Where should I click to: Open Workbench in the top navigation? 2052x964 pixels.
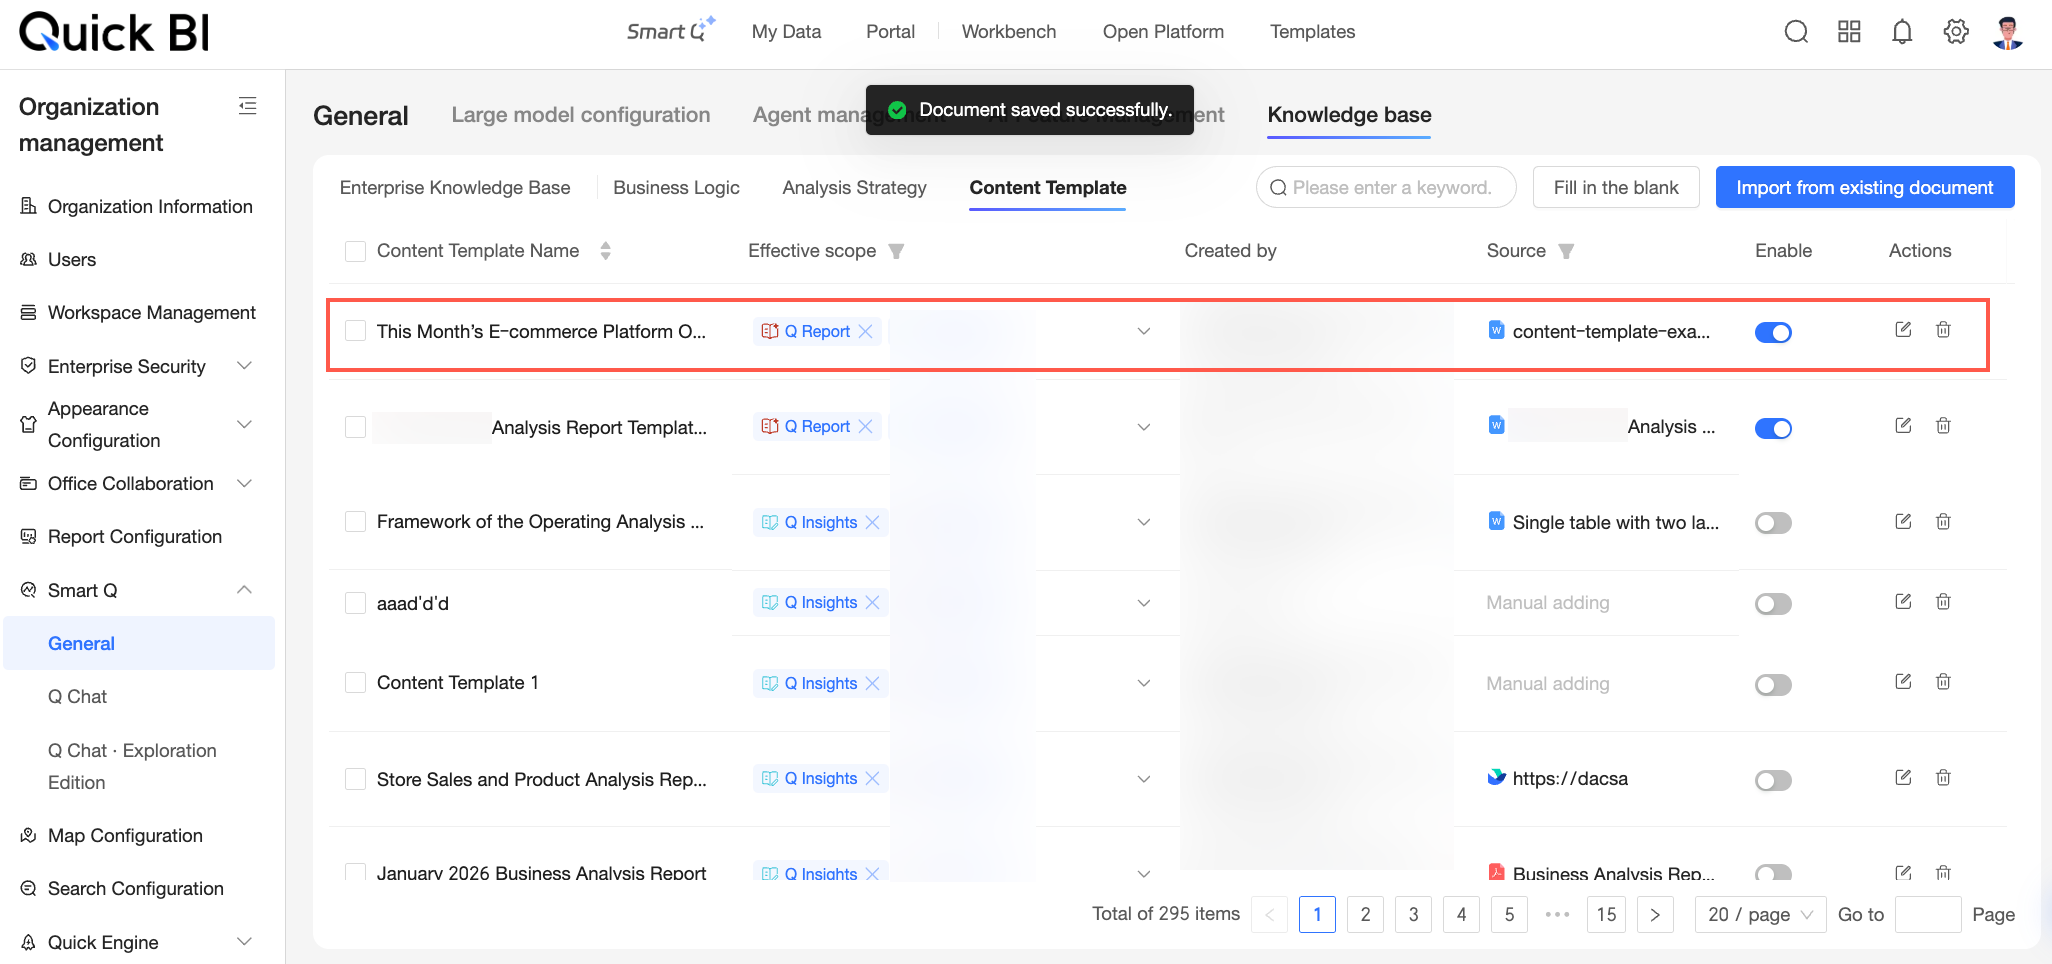[1009, 32]
